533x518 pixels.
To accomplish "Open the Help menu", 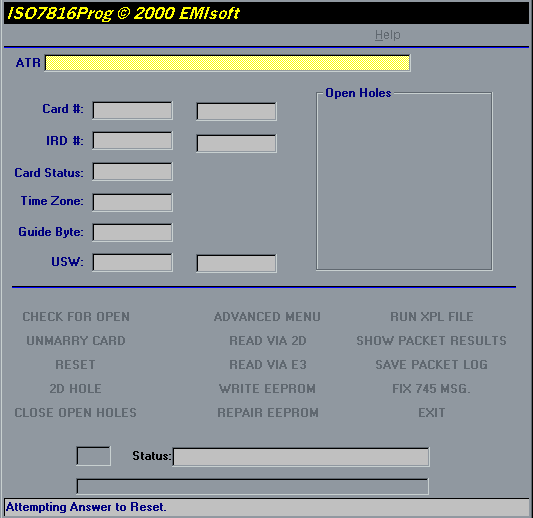I will 388,35.
